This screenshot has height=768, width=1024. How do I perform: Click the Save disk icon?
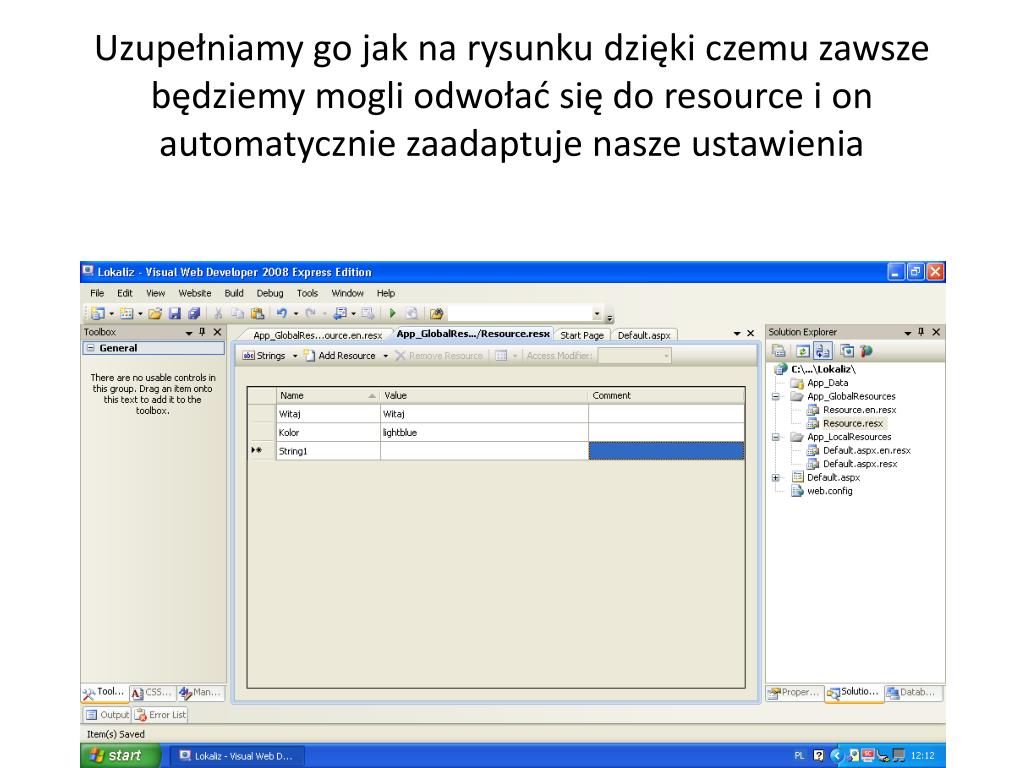point(174,313)
